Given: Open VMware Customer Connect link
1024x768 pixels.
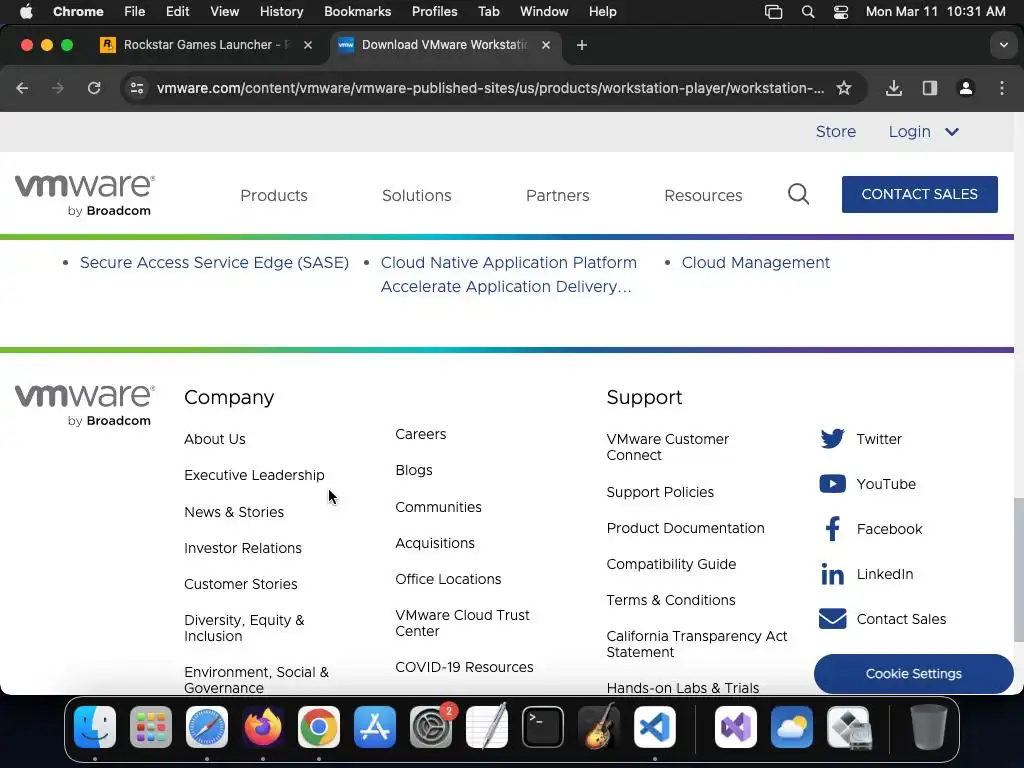Looking at the screenshot, I should click(x=667, y=447).
